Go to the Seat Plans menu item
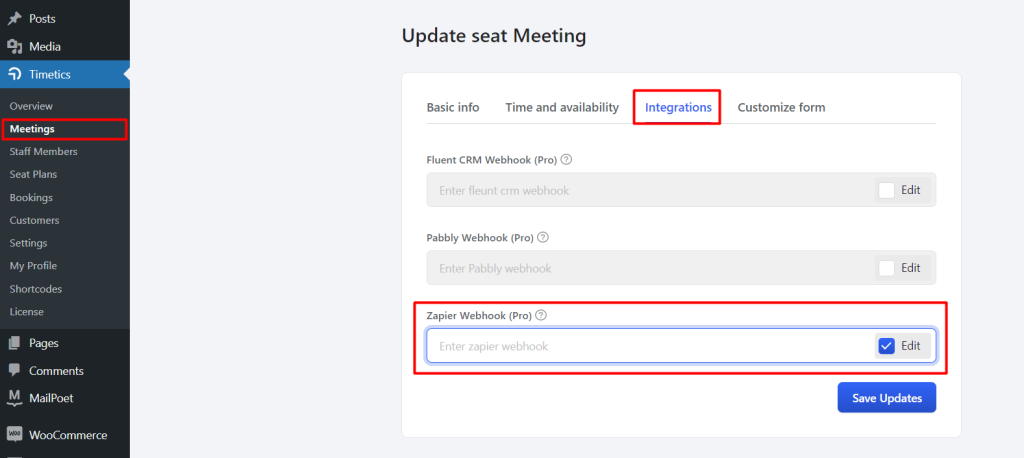Screen dimensions: 1024x458 pos(33,174)
